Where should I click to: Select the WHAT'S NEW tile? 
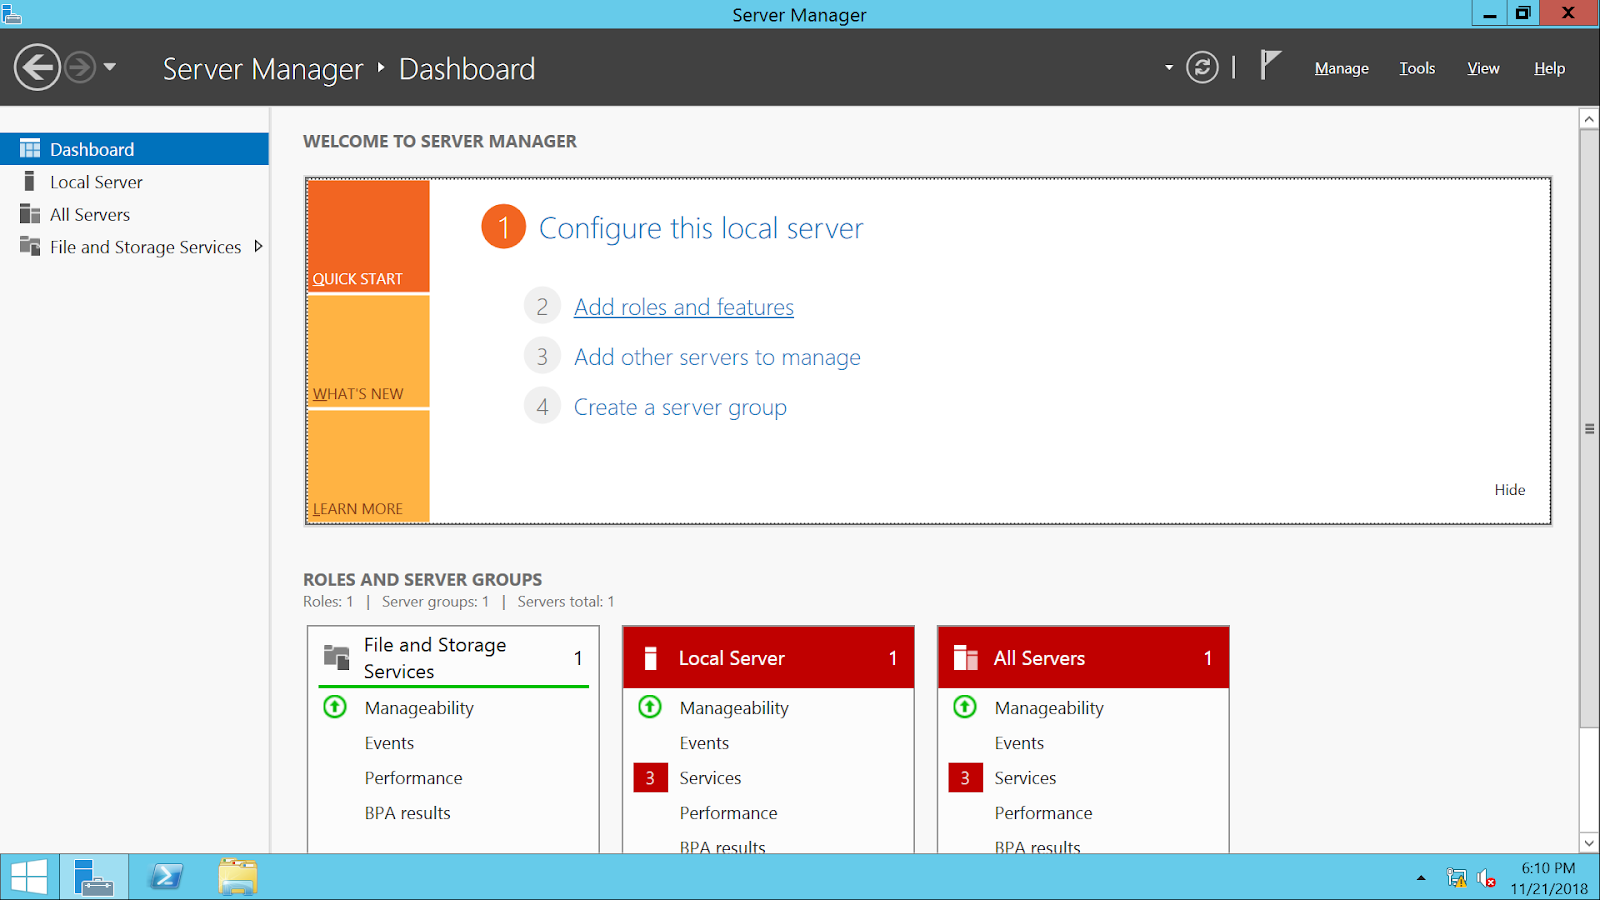368,352
